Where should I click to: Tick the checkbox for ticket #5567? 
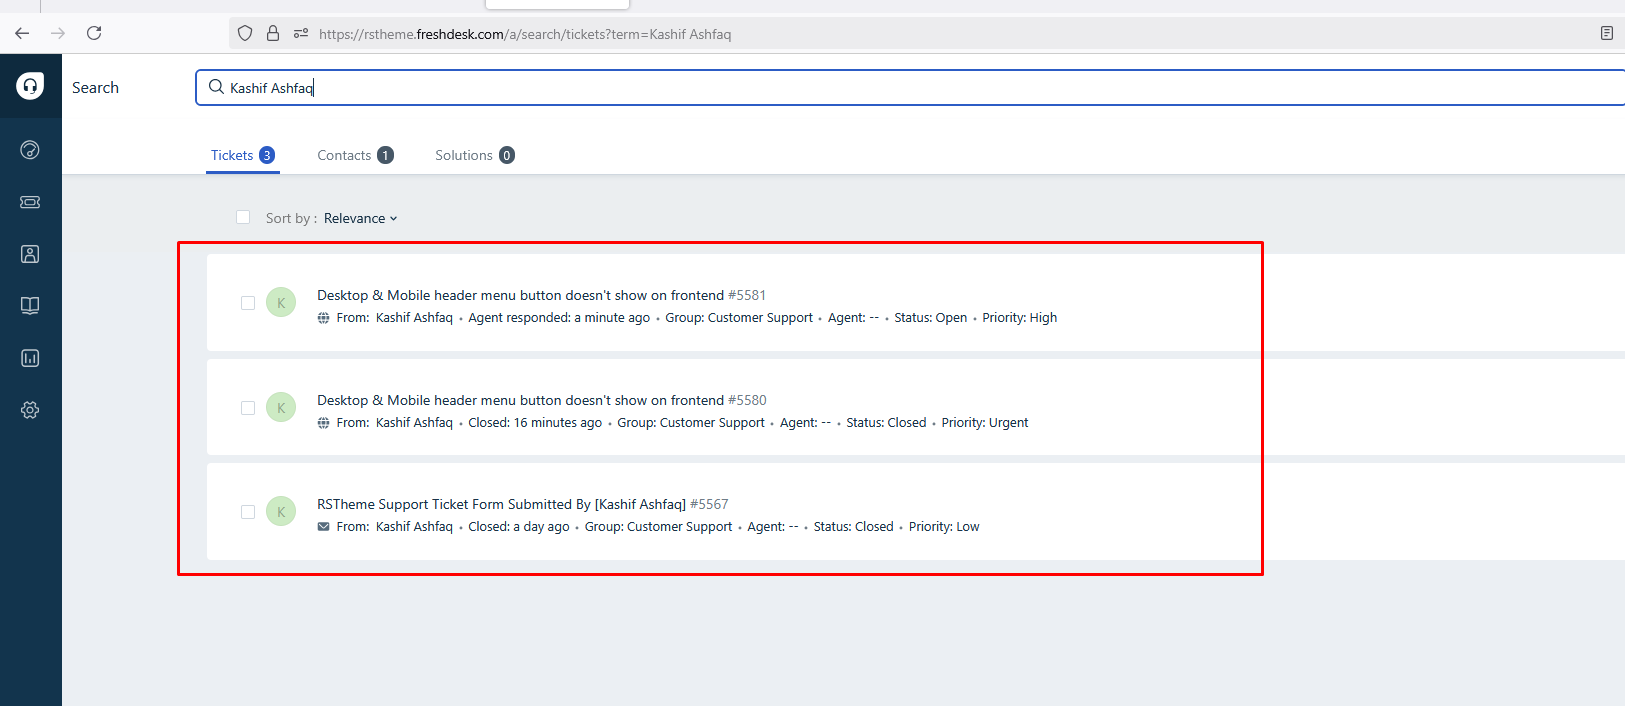click(x=248, y=512)
